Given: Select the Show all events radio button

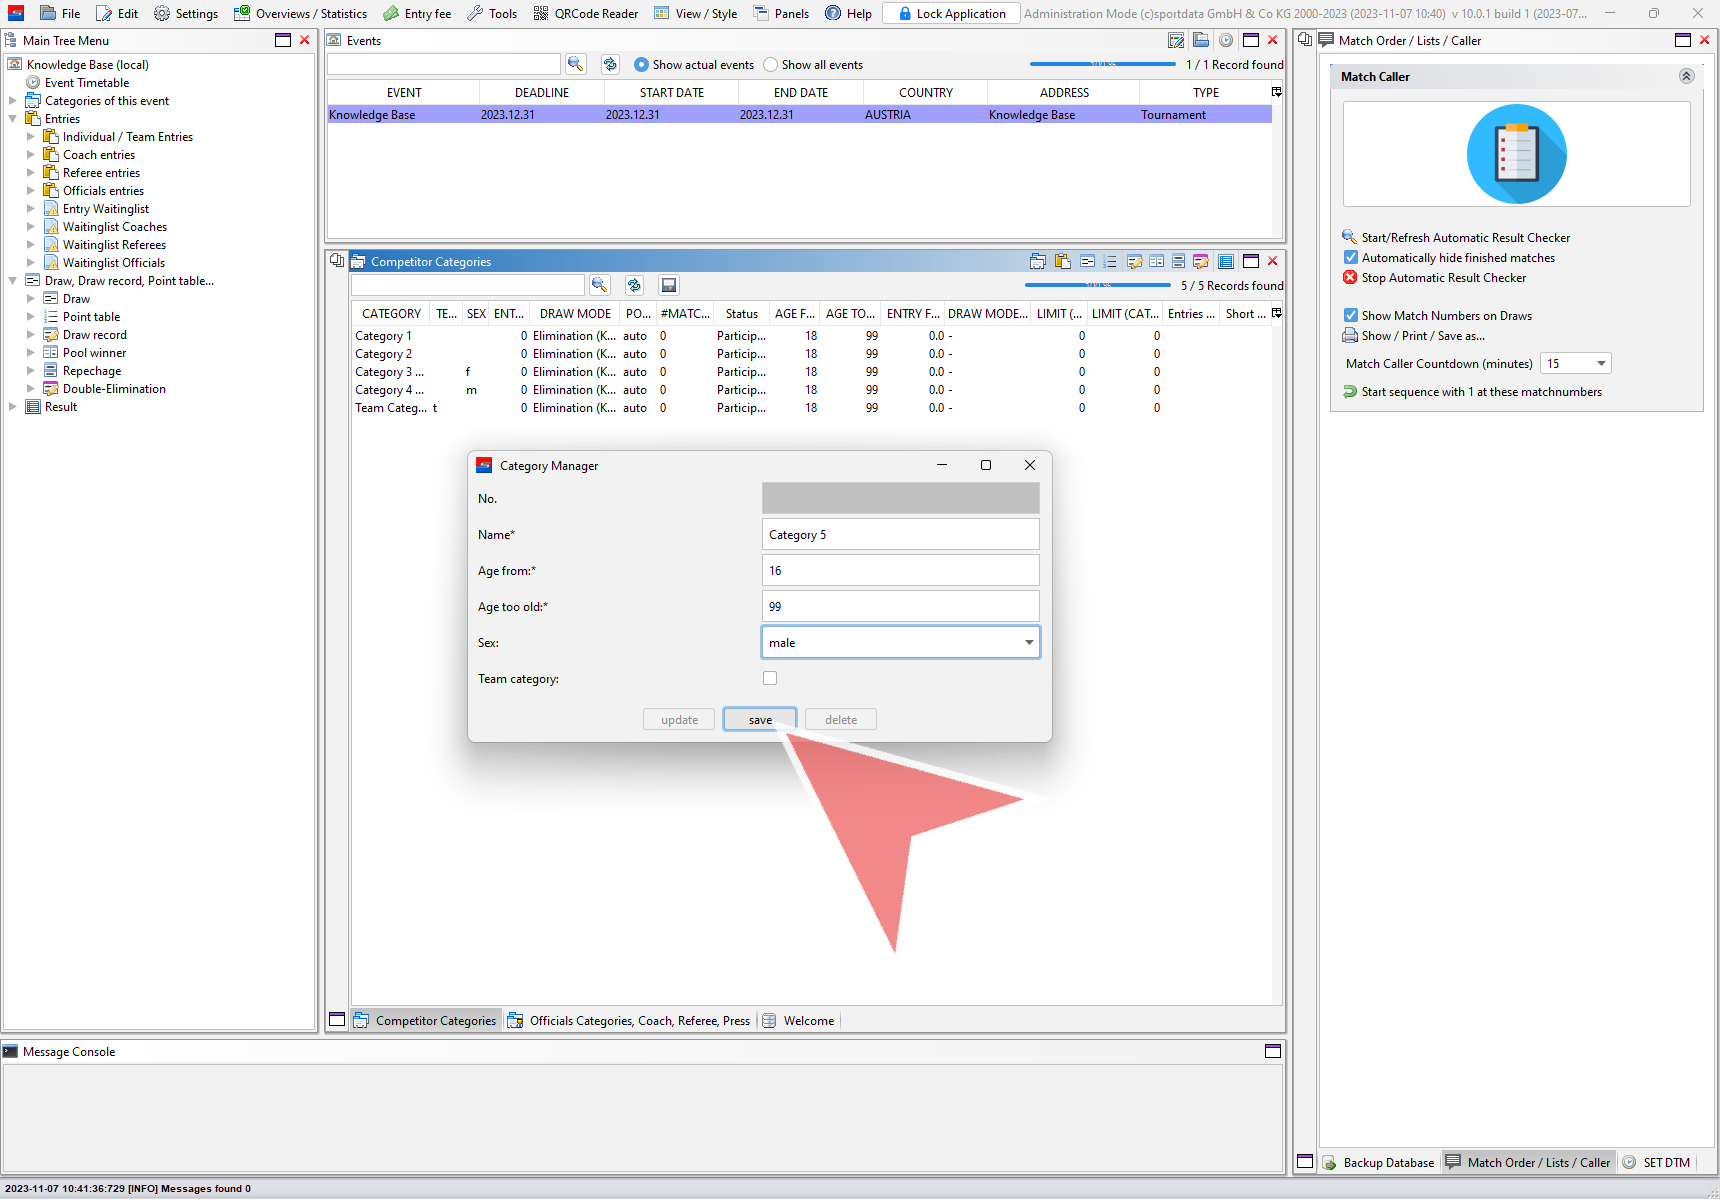Looking at the screenshot, I should (x=770, y=65).
